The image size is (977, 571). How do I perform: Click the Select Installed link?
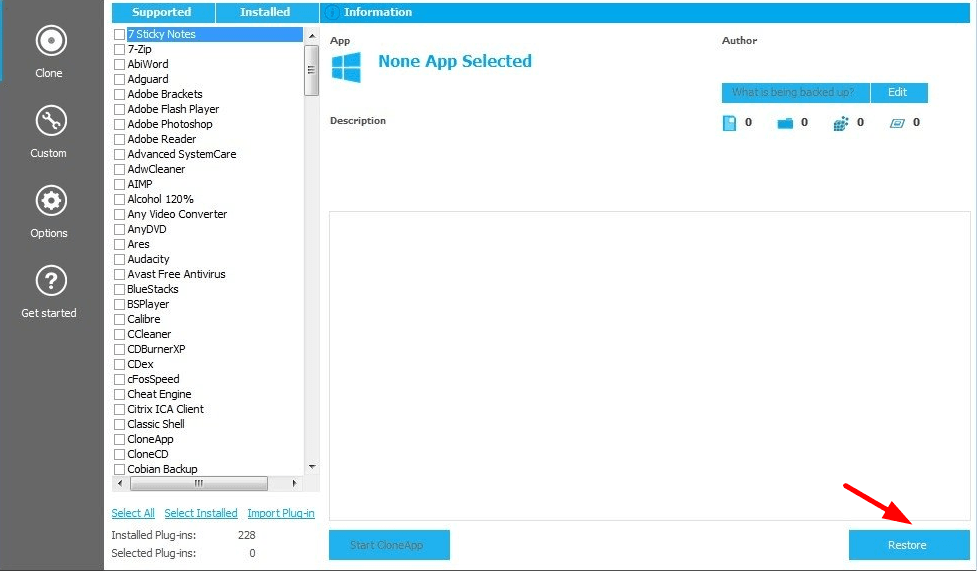(x=201, y=513)
